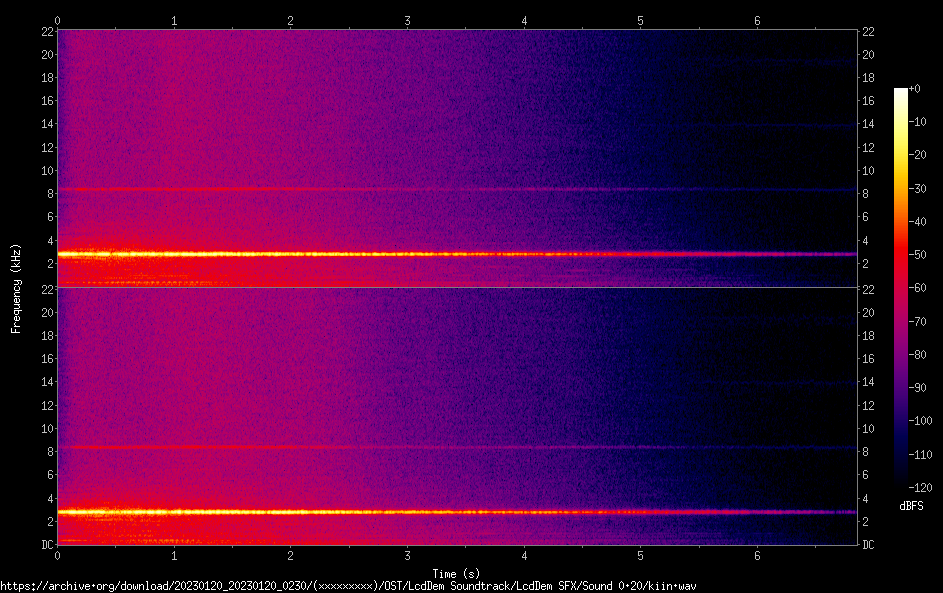Click the "dBFS" label under color scale

point(911,507)
